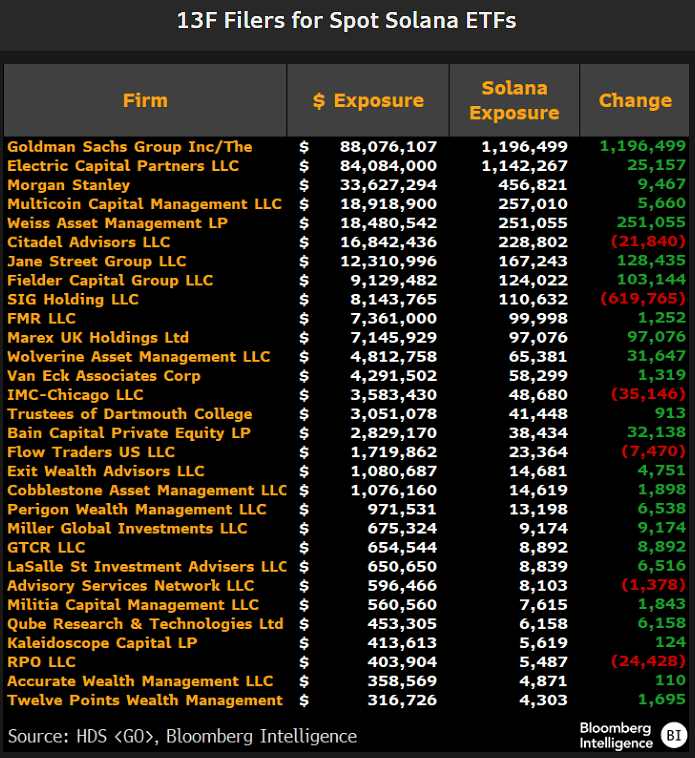Click Weiss Asset Management LP

click(x=117, y=223)
